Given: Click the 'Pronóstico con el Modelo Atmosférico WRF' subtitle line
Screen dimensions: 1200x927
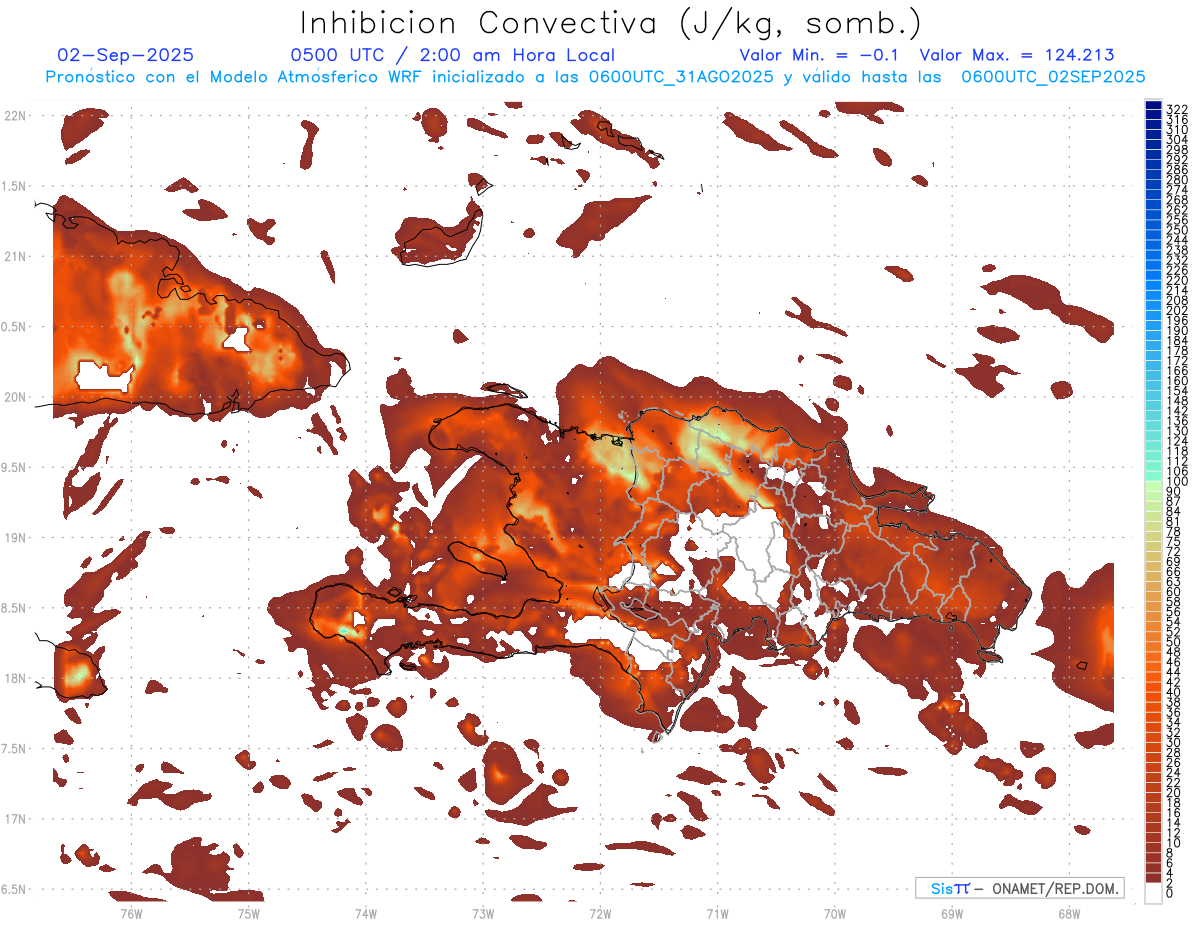Looking at the screenshot, I should (595, 77).
